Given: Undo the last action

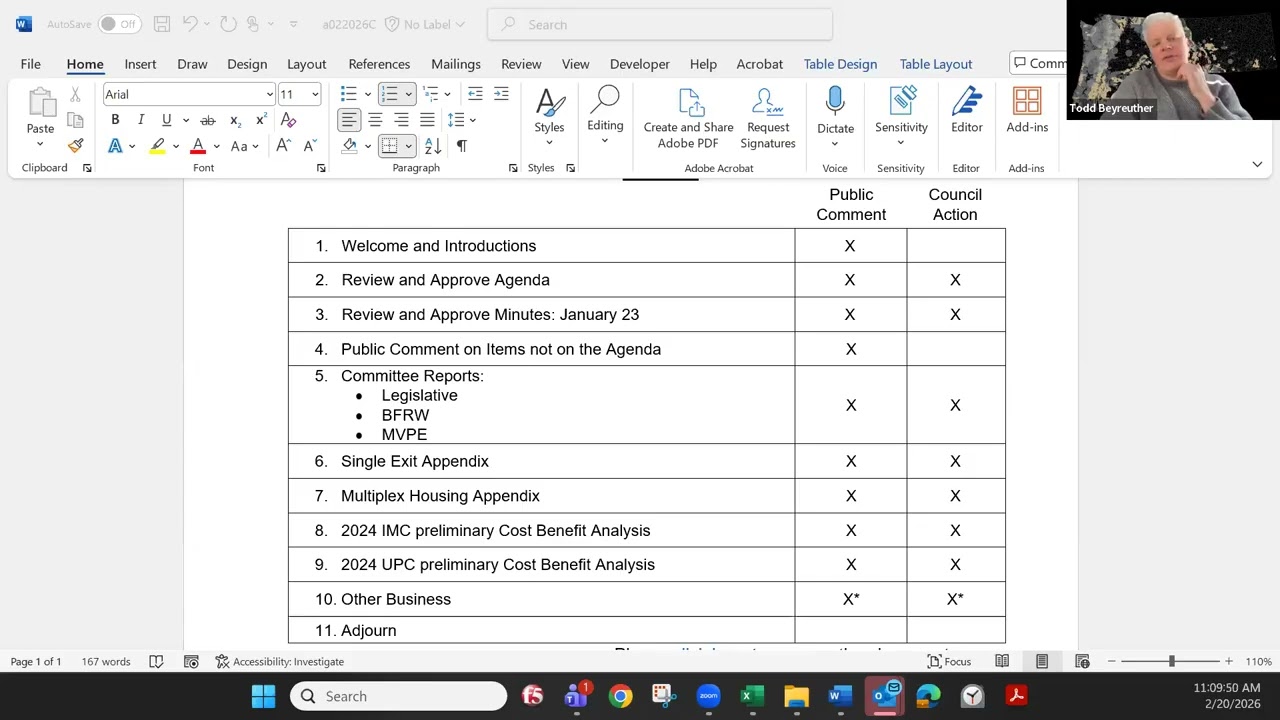Looking at the screenshot, I should pyautogui.click(x=190, y=24).
